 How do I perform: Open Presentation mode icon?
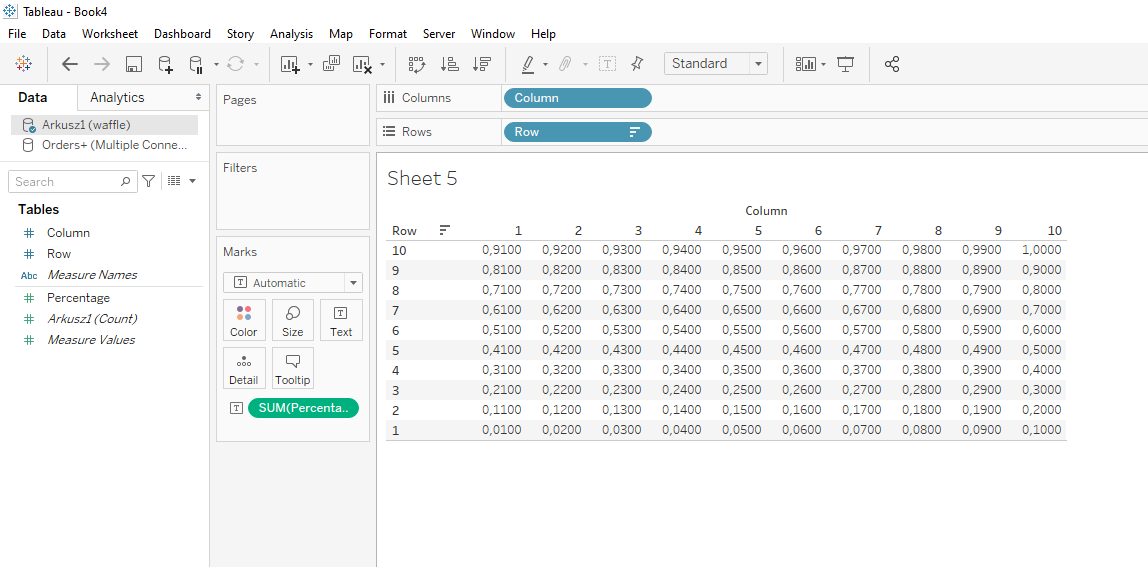click(846, 64)
